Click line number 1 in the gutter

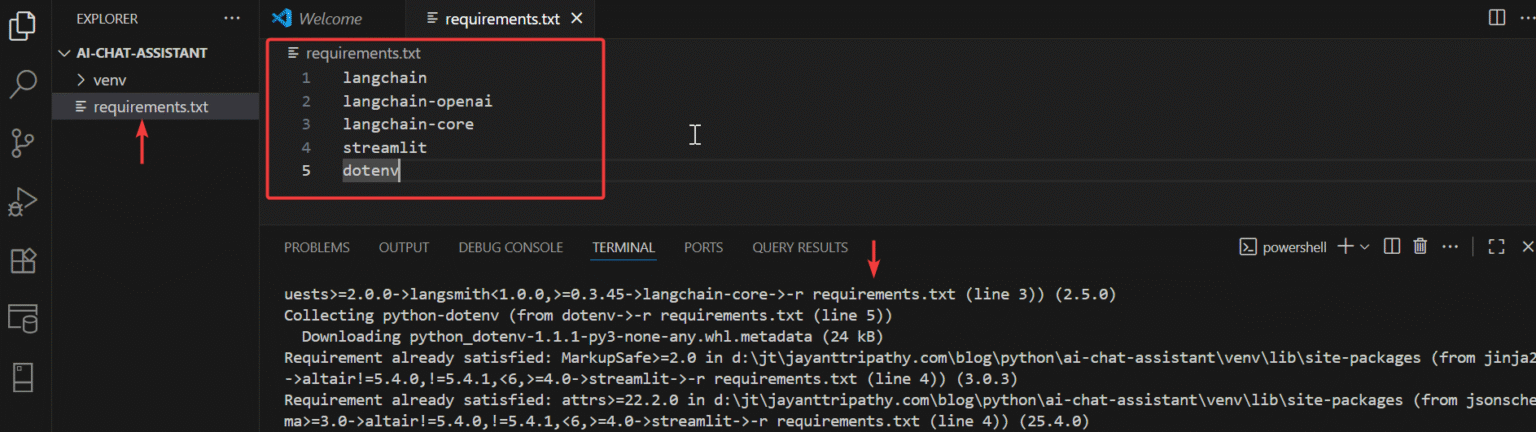[306, 77]
